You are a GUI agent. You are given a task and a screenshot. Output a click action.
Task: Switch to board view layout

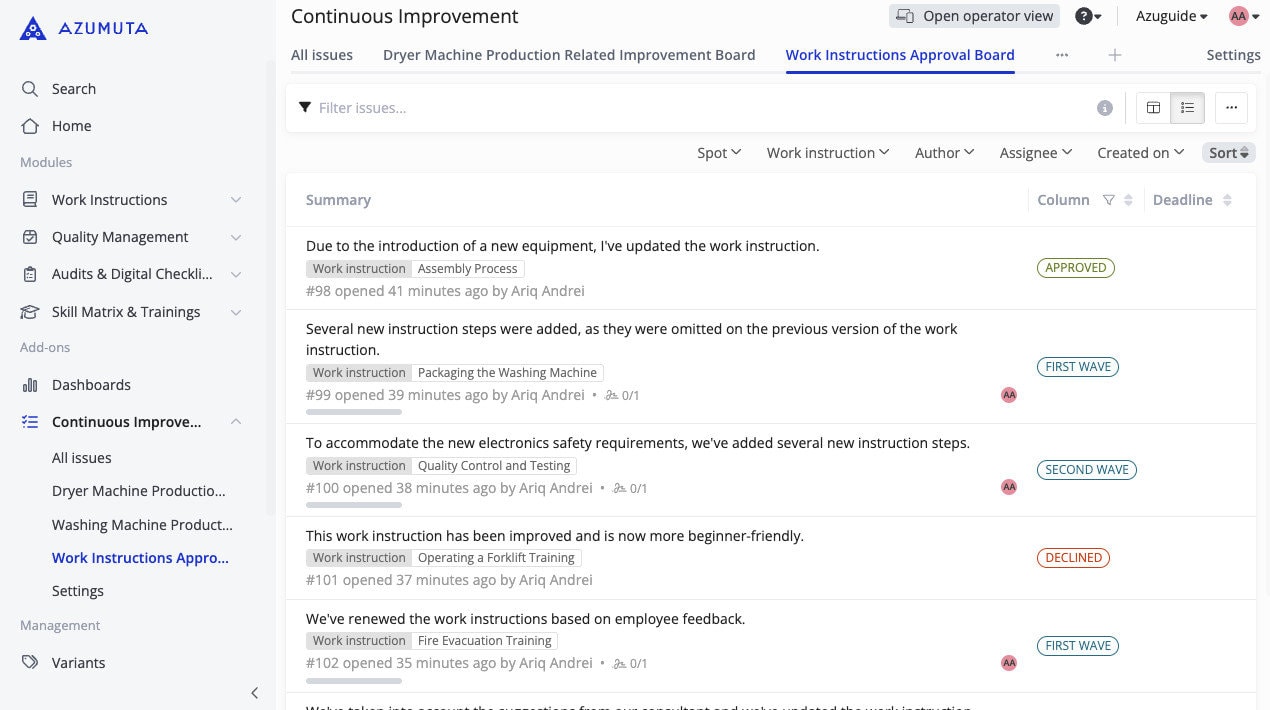[x=1153, y=108]
